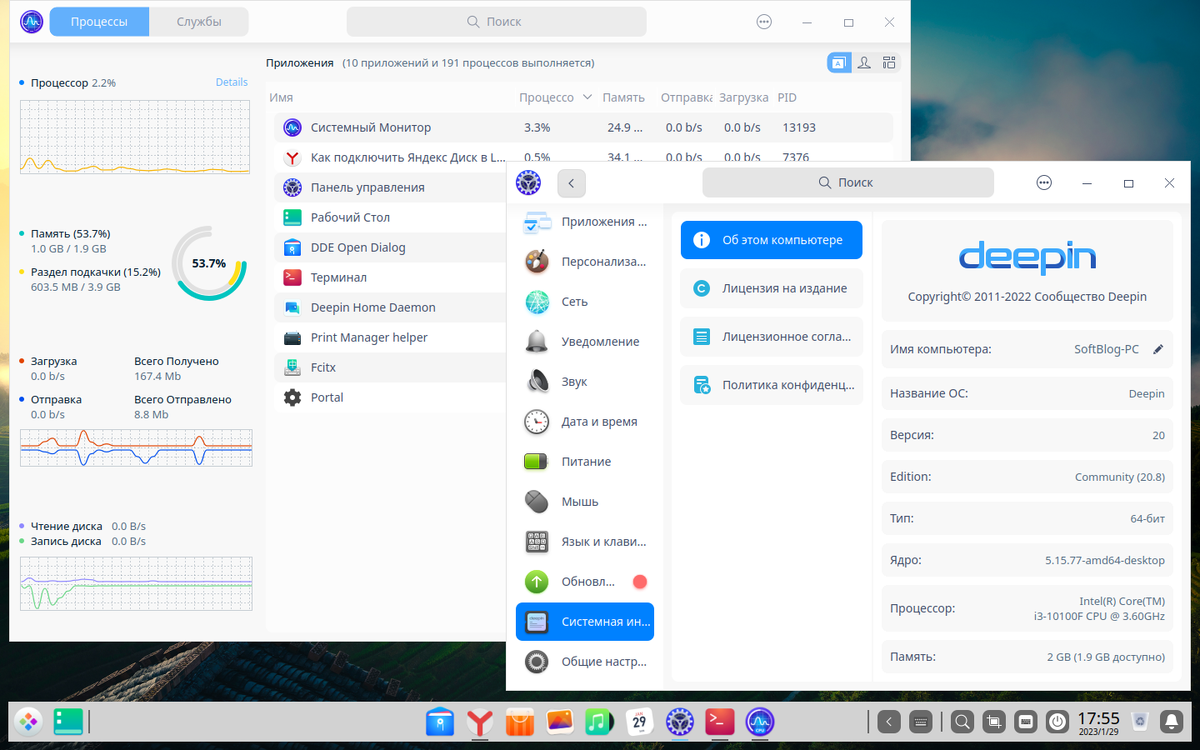
Task: Switch to the Службы tab
Action: point(199,21)
